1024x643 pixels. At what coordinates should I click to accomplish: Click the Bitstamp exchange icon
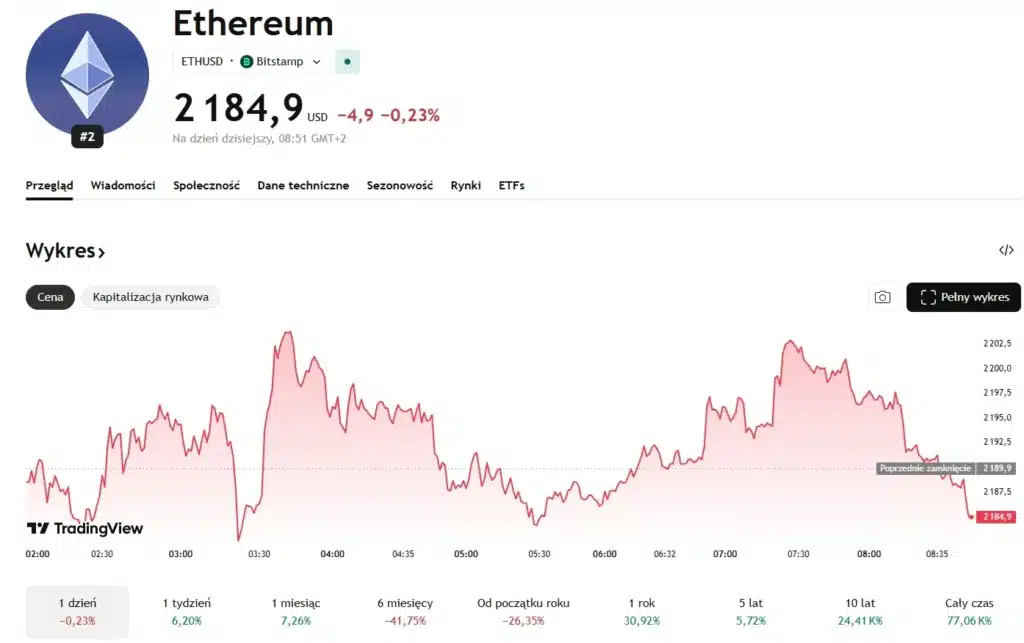point(247,61)
